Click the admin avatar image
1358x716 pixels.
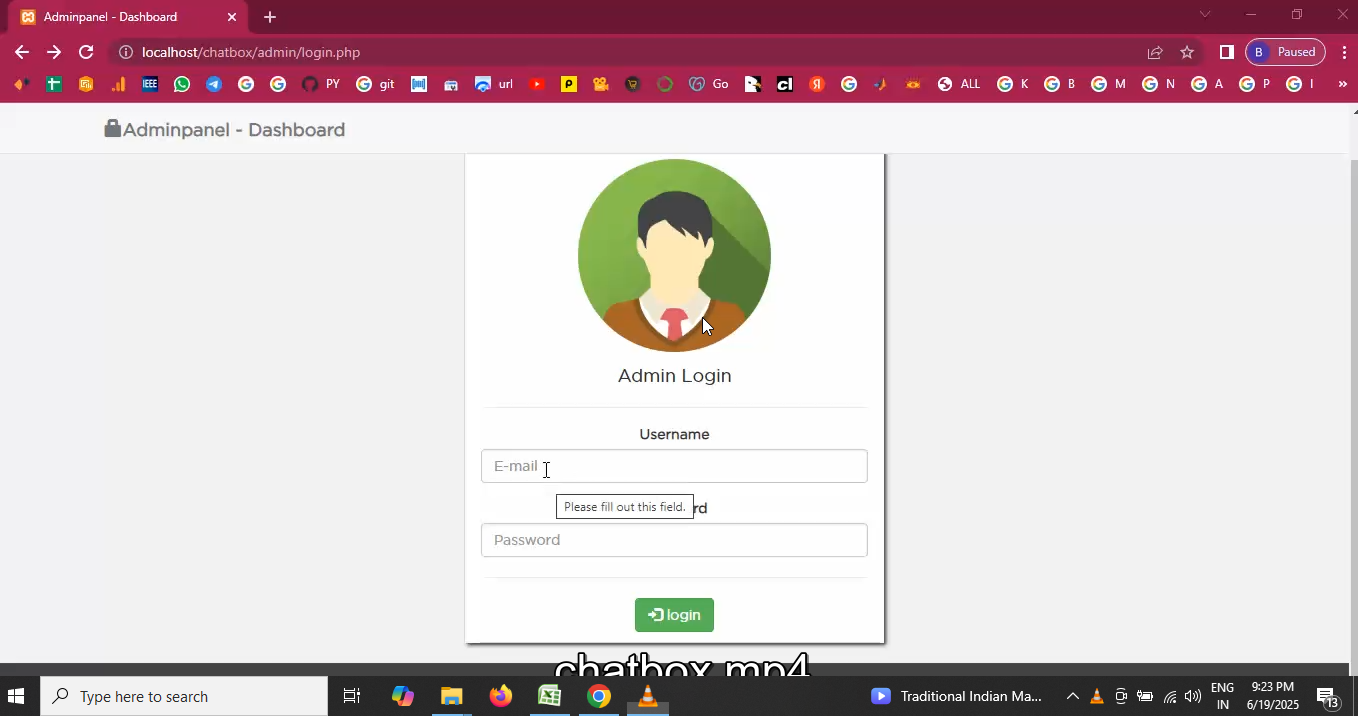point(674,255)
